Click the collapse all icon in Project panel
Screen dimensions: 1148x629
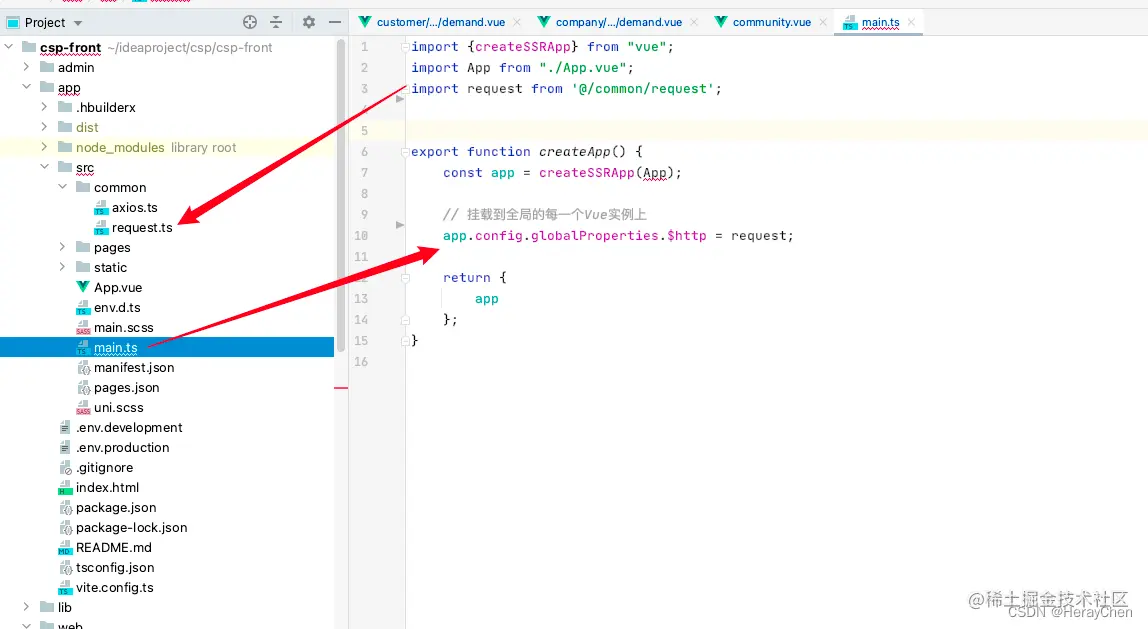coord(276,22)
